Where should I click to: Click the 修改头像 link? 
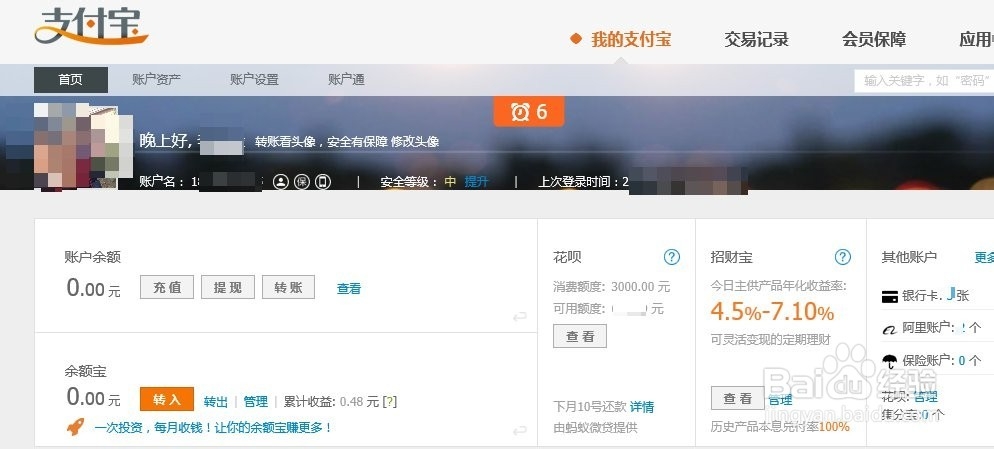415,141
